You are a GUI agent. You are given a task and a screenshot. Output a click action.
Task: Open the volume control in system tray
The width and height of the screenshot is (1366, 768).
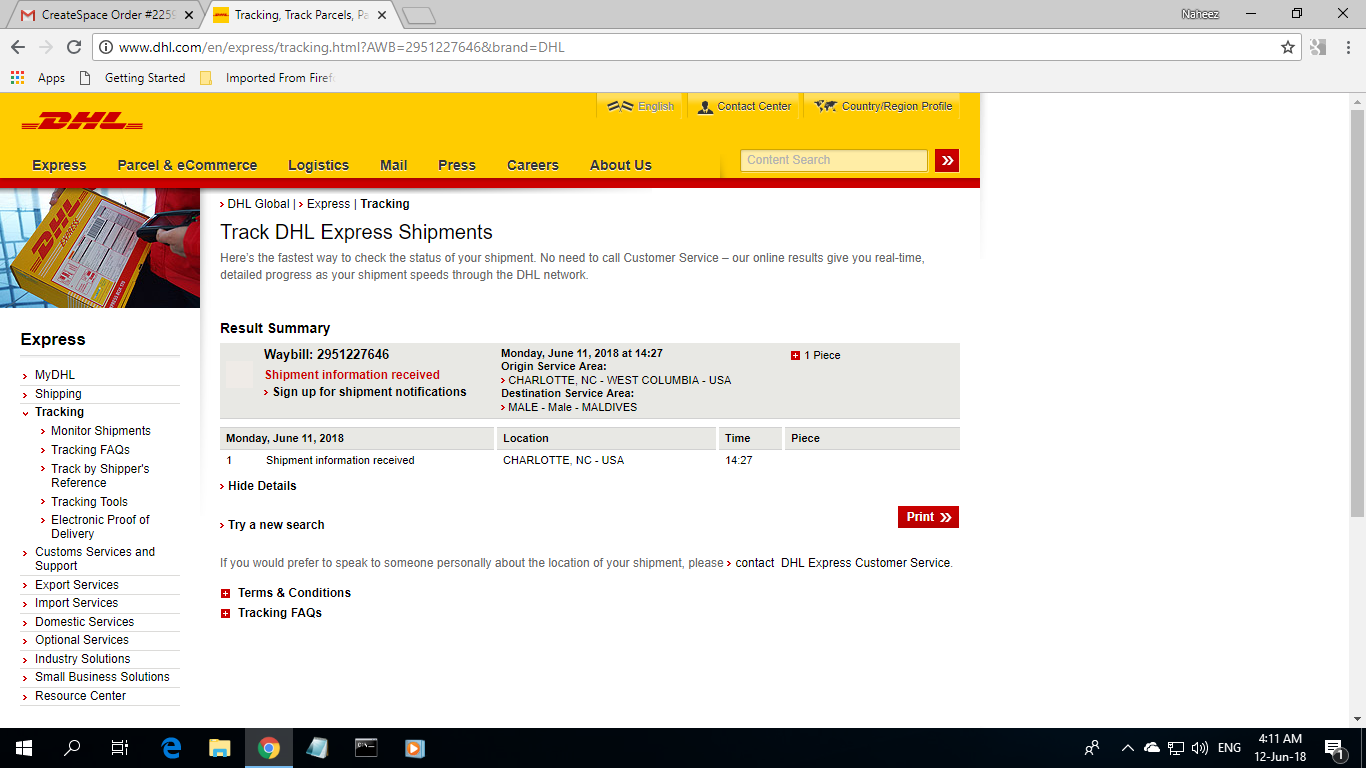click(1200, 748)
